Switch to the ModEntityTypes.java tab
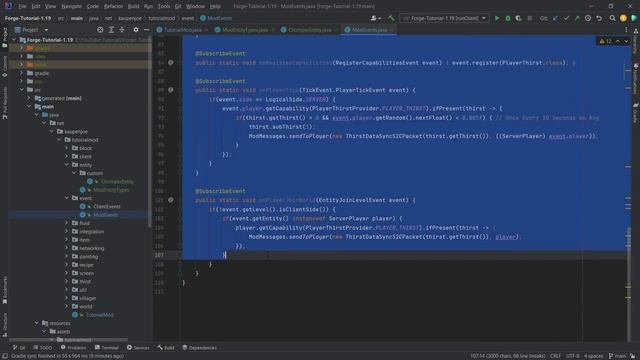640x360 pixels. [x=245, y=30]
